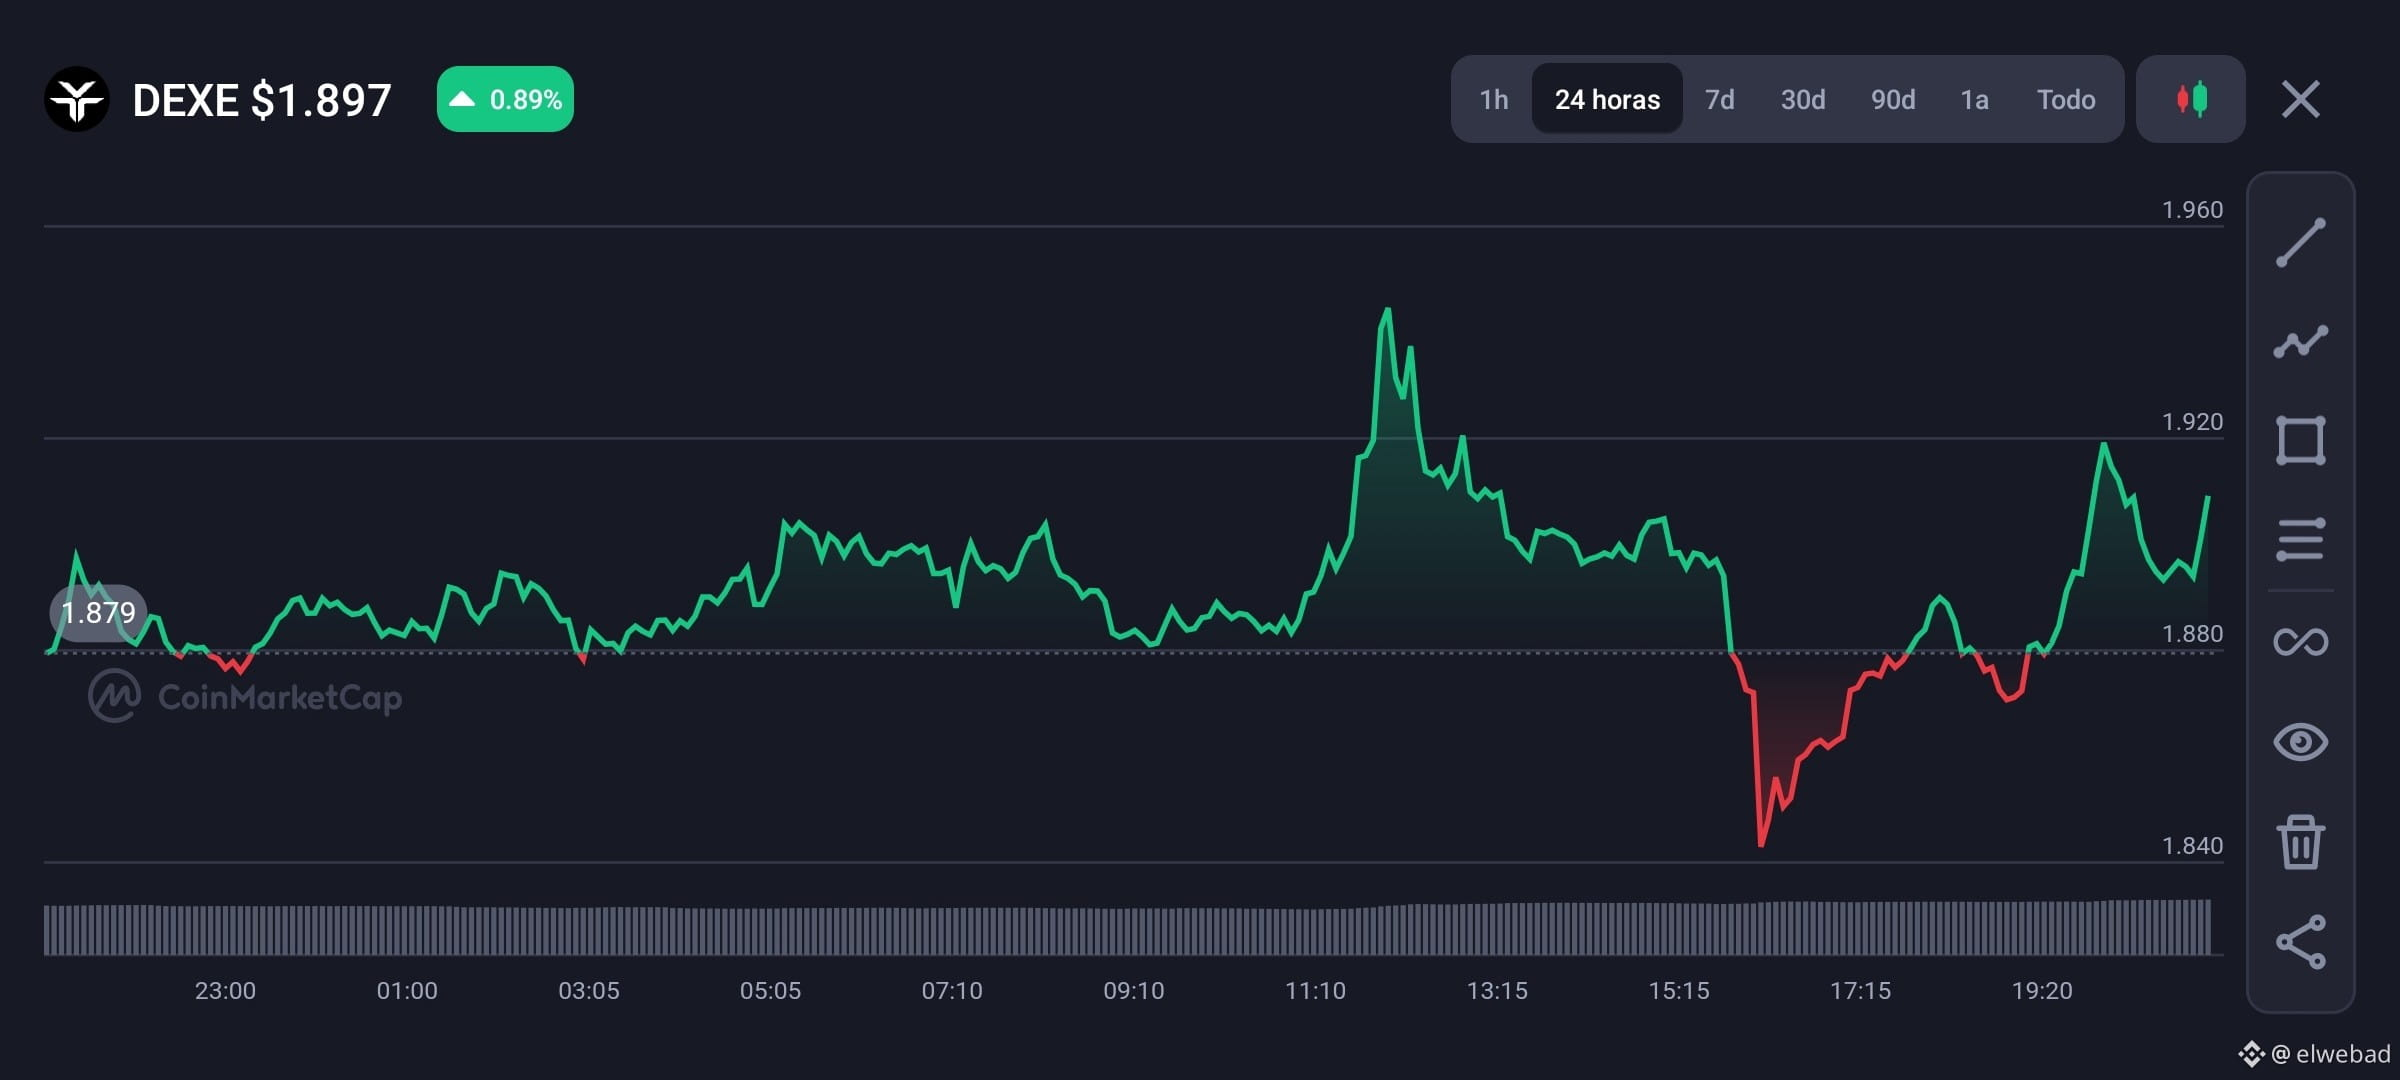2400x1080 pixels.
Task: Click the DEXE $1.897 price title
Action: click(x=262, y=100)
